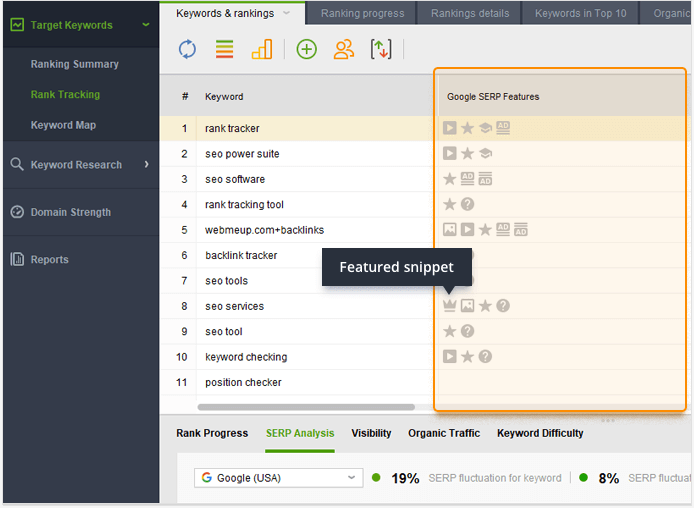Click the Domain Strength gauge icon
The width and height of the screenshot is (694, 508).
click(x=17, y=212)
